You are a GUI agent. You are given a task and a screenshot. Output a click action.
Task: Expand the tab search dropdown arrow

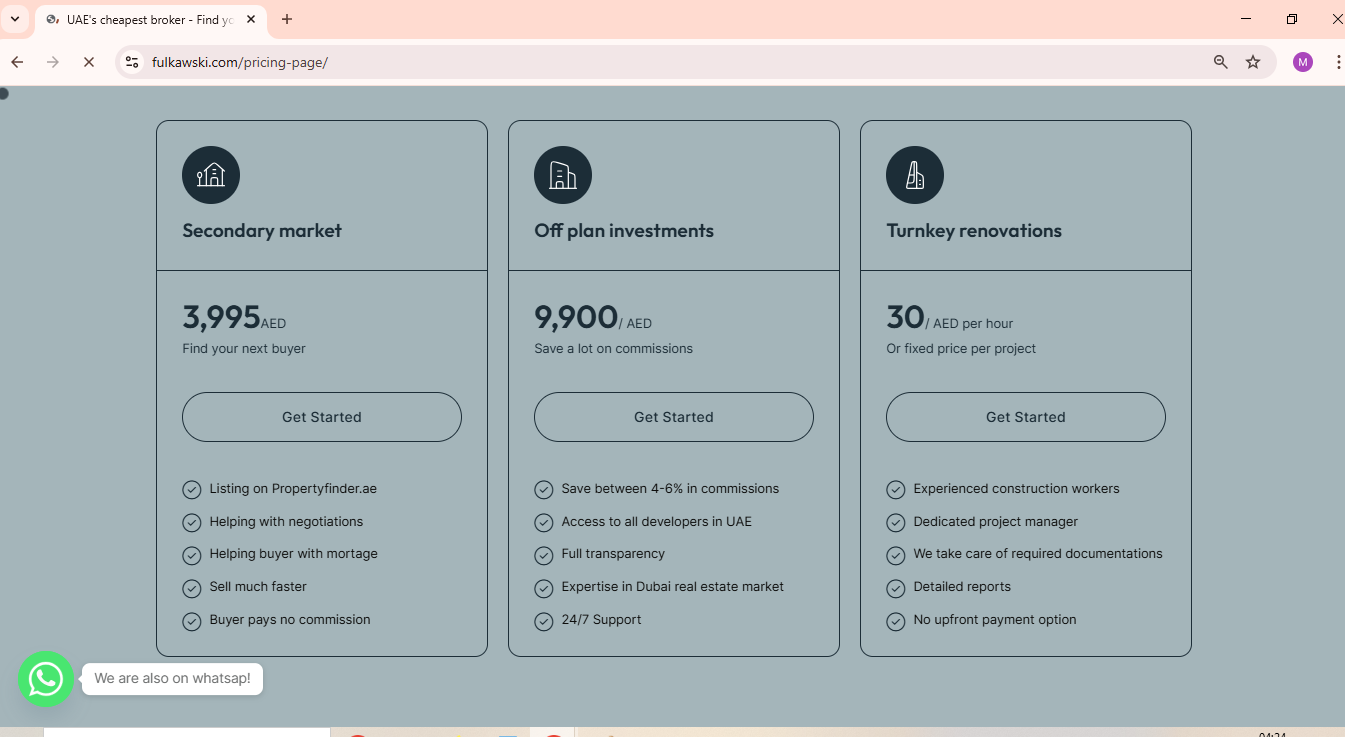pos(15,19)
